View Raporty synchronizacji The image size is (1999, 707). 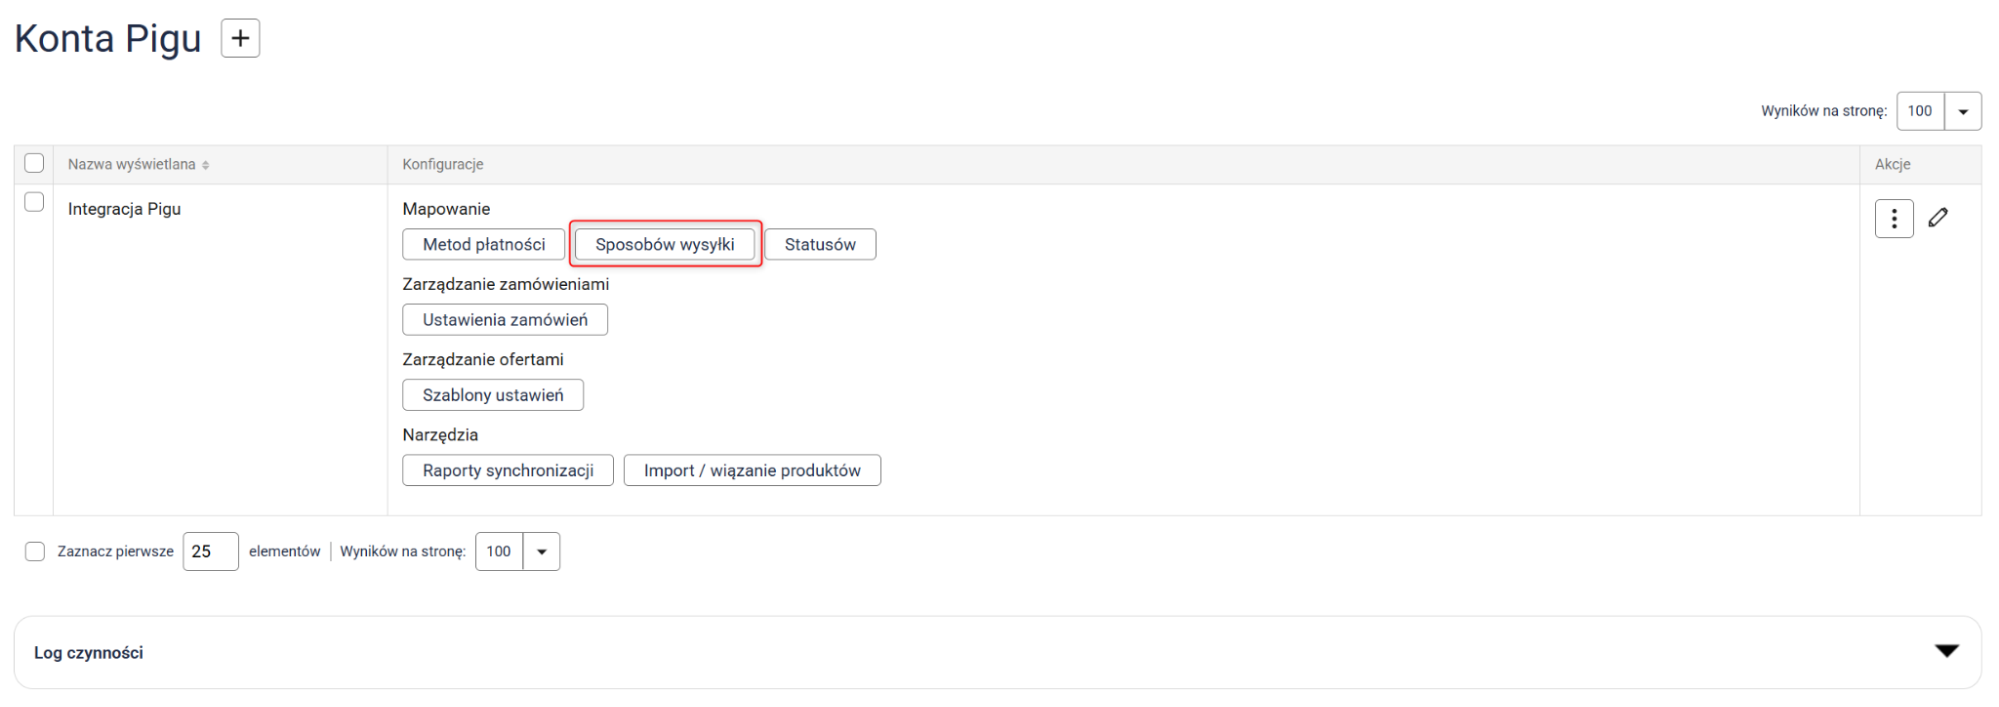coord(507,471)
